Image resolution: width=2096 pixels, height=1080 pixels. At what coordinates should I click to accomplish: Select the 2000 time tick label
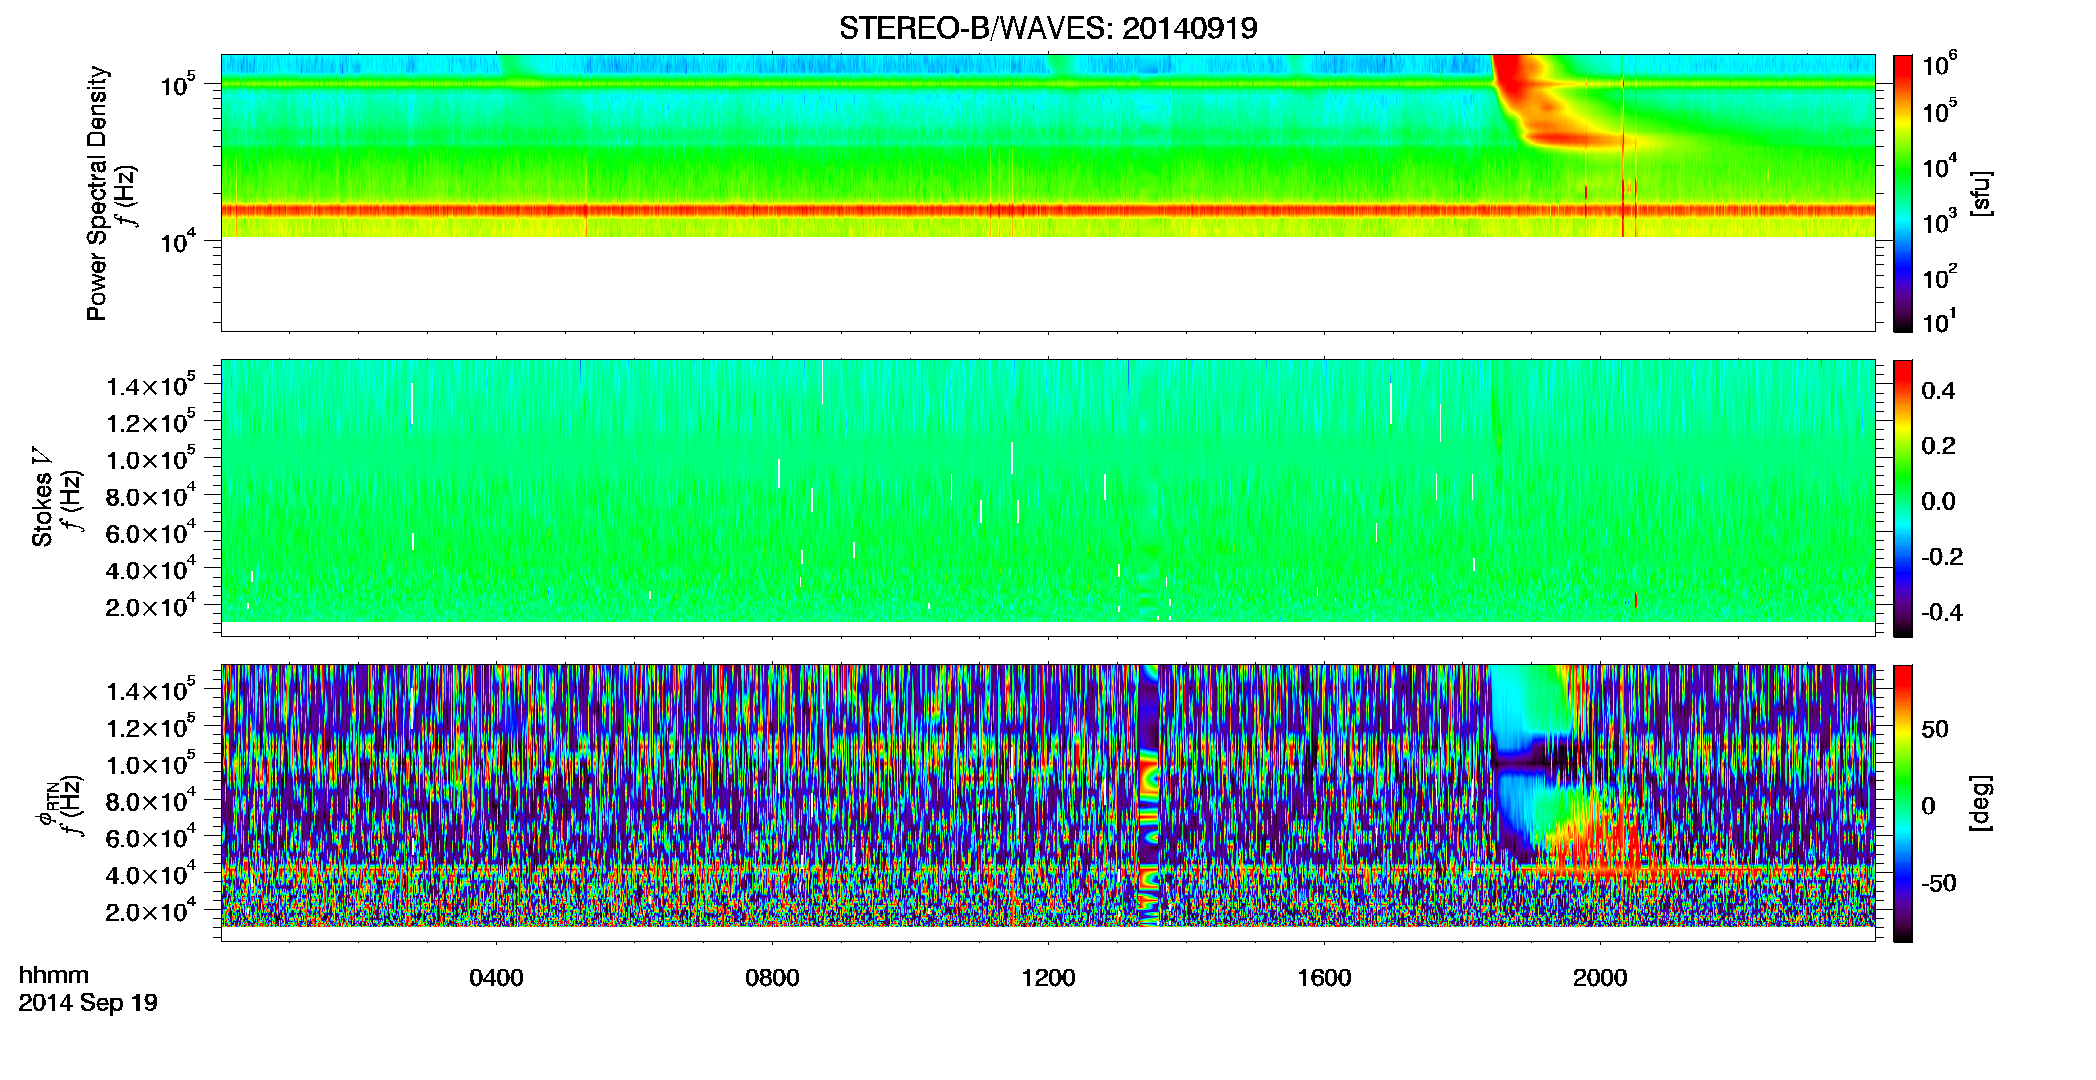tap(1600, 977)
